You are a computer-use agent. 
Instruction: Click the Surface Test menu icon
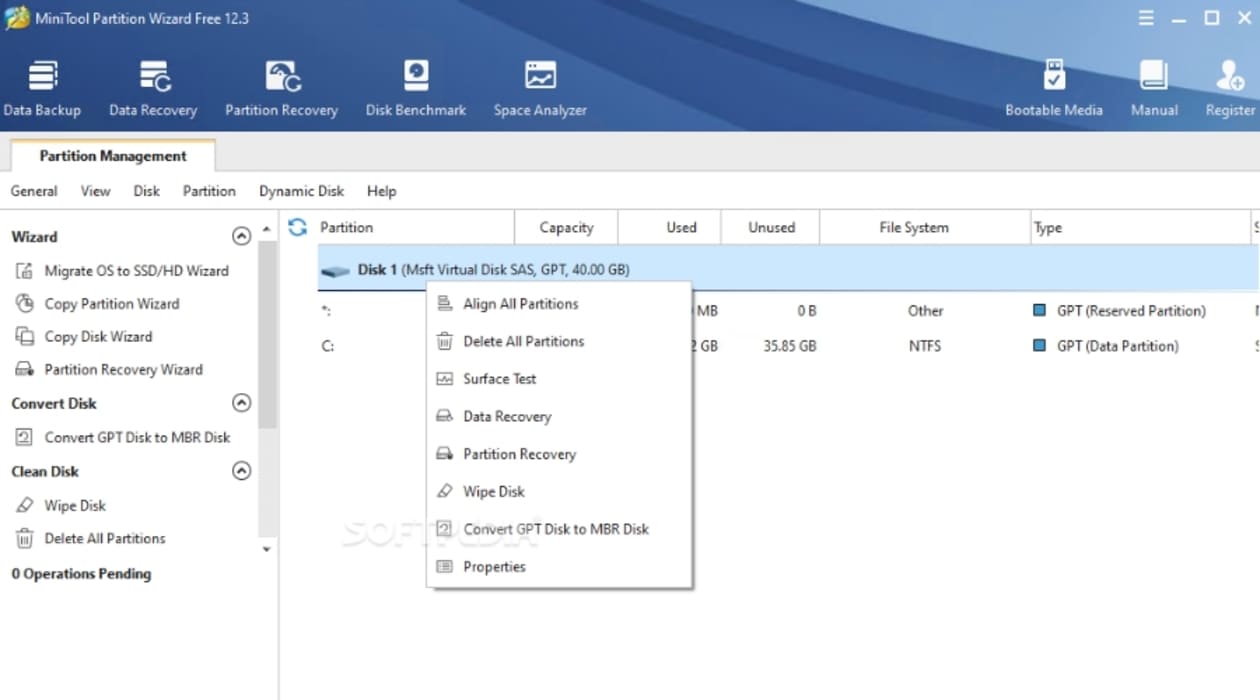445,379
